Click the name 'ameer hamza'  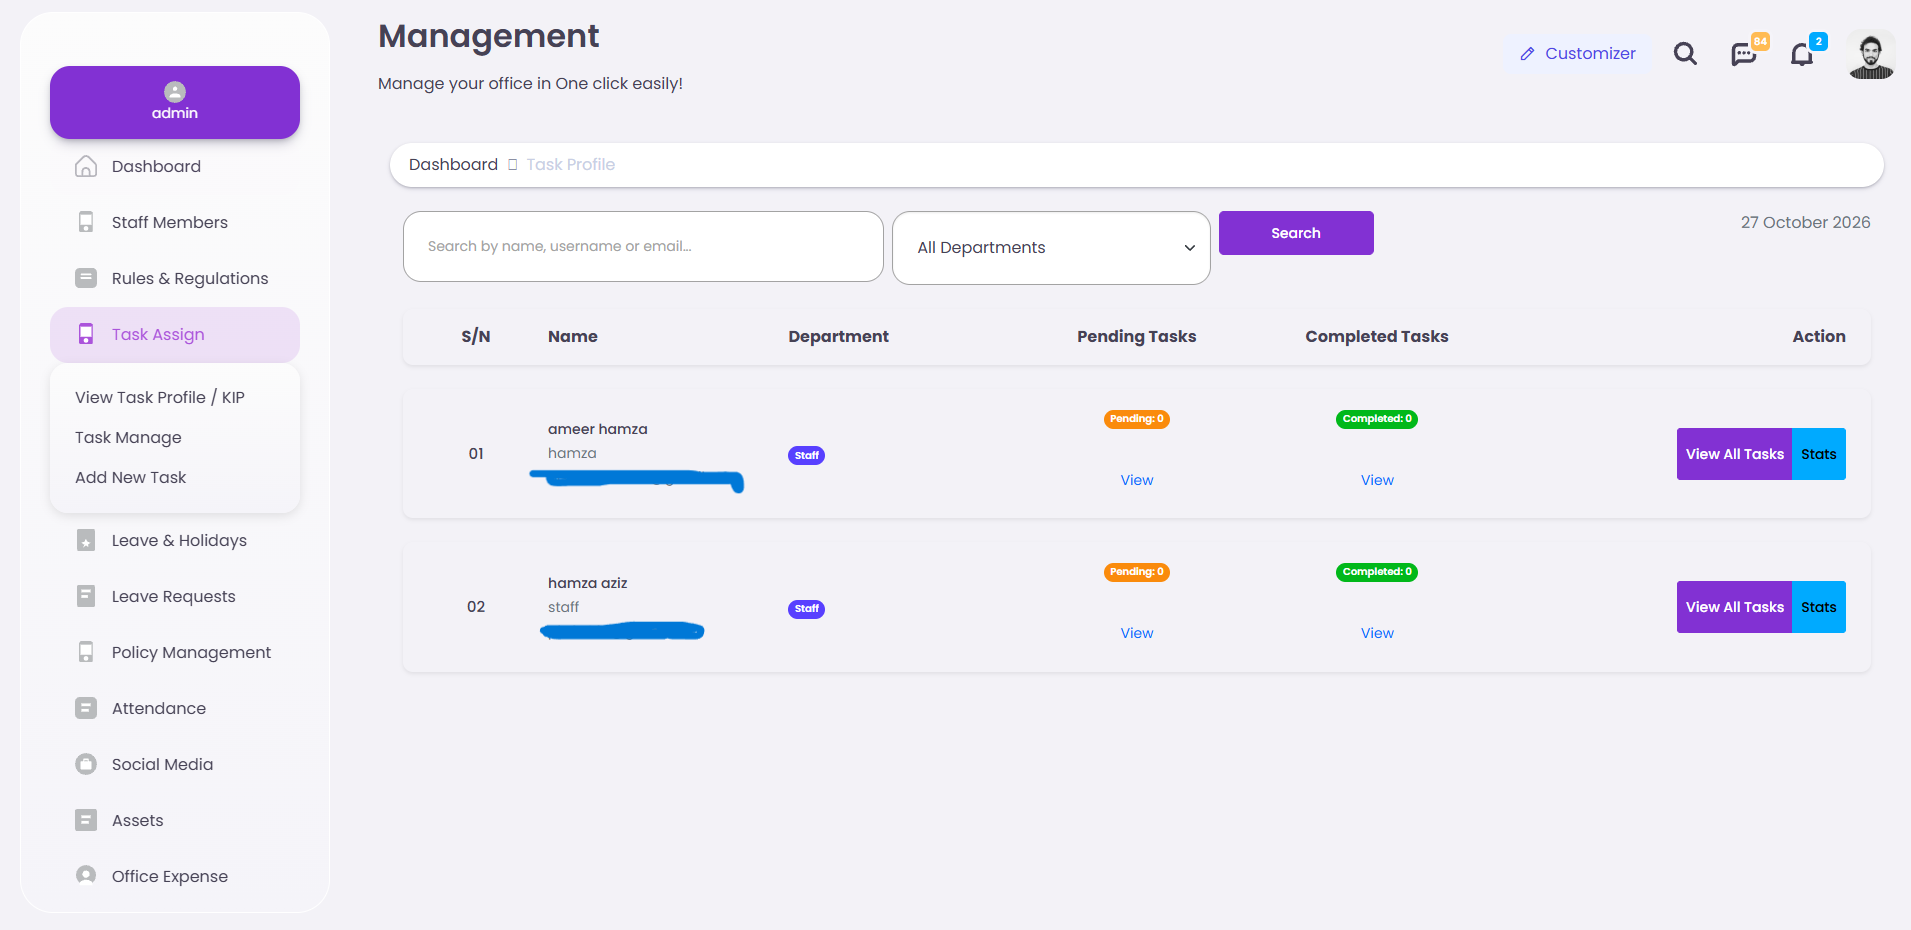tap(598, 429)
